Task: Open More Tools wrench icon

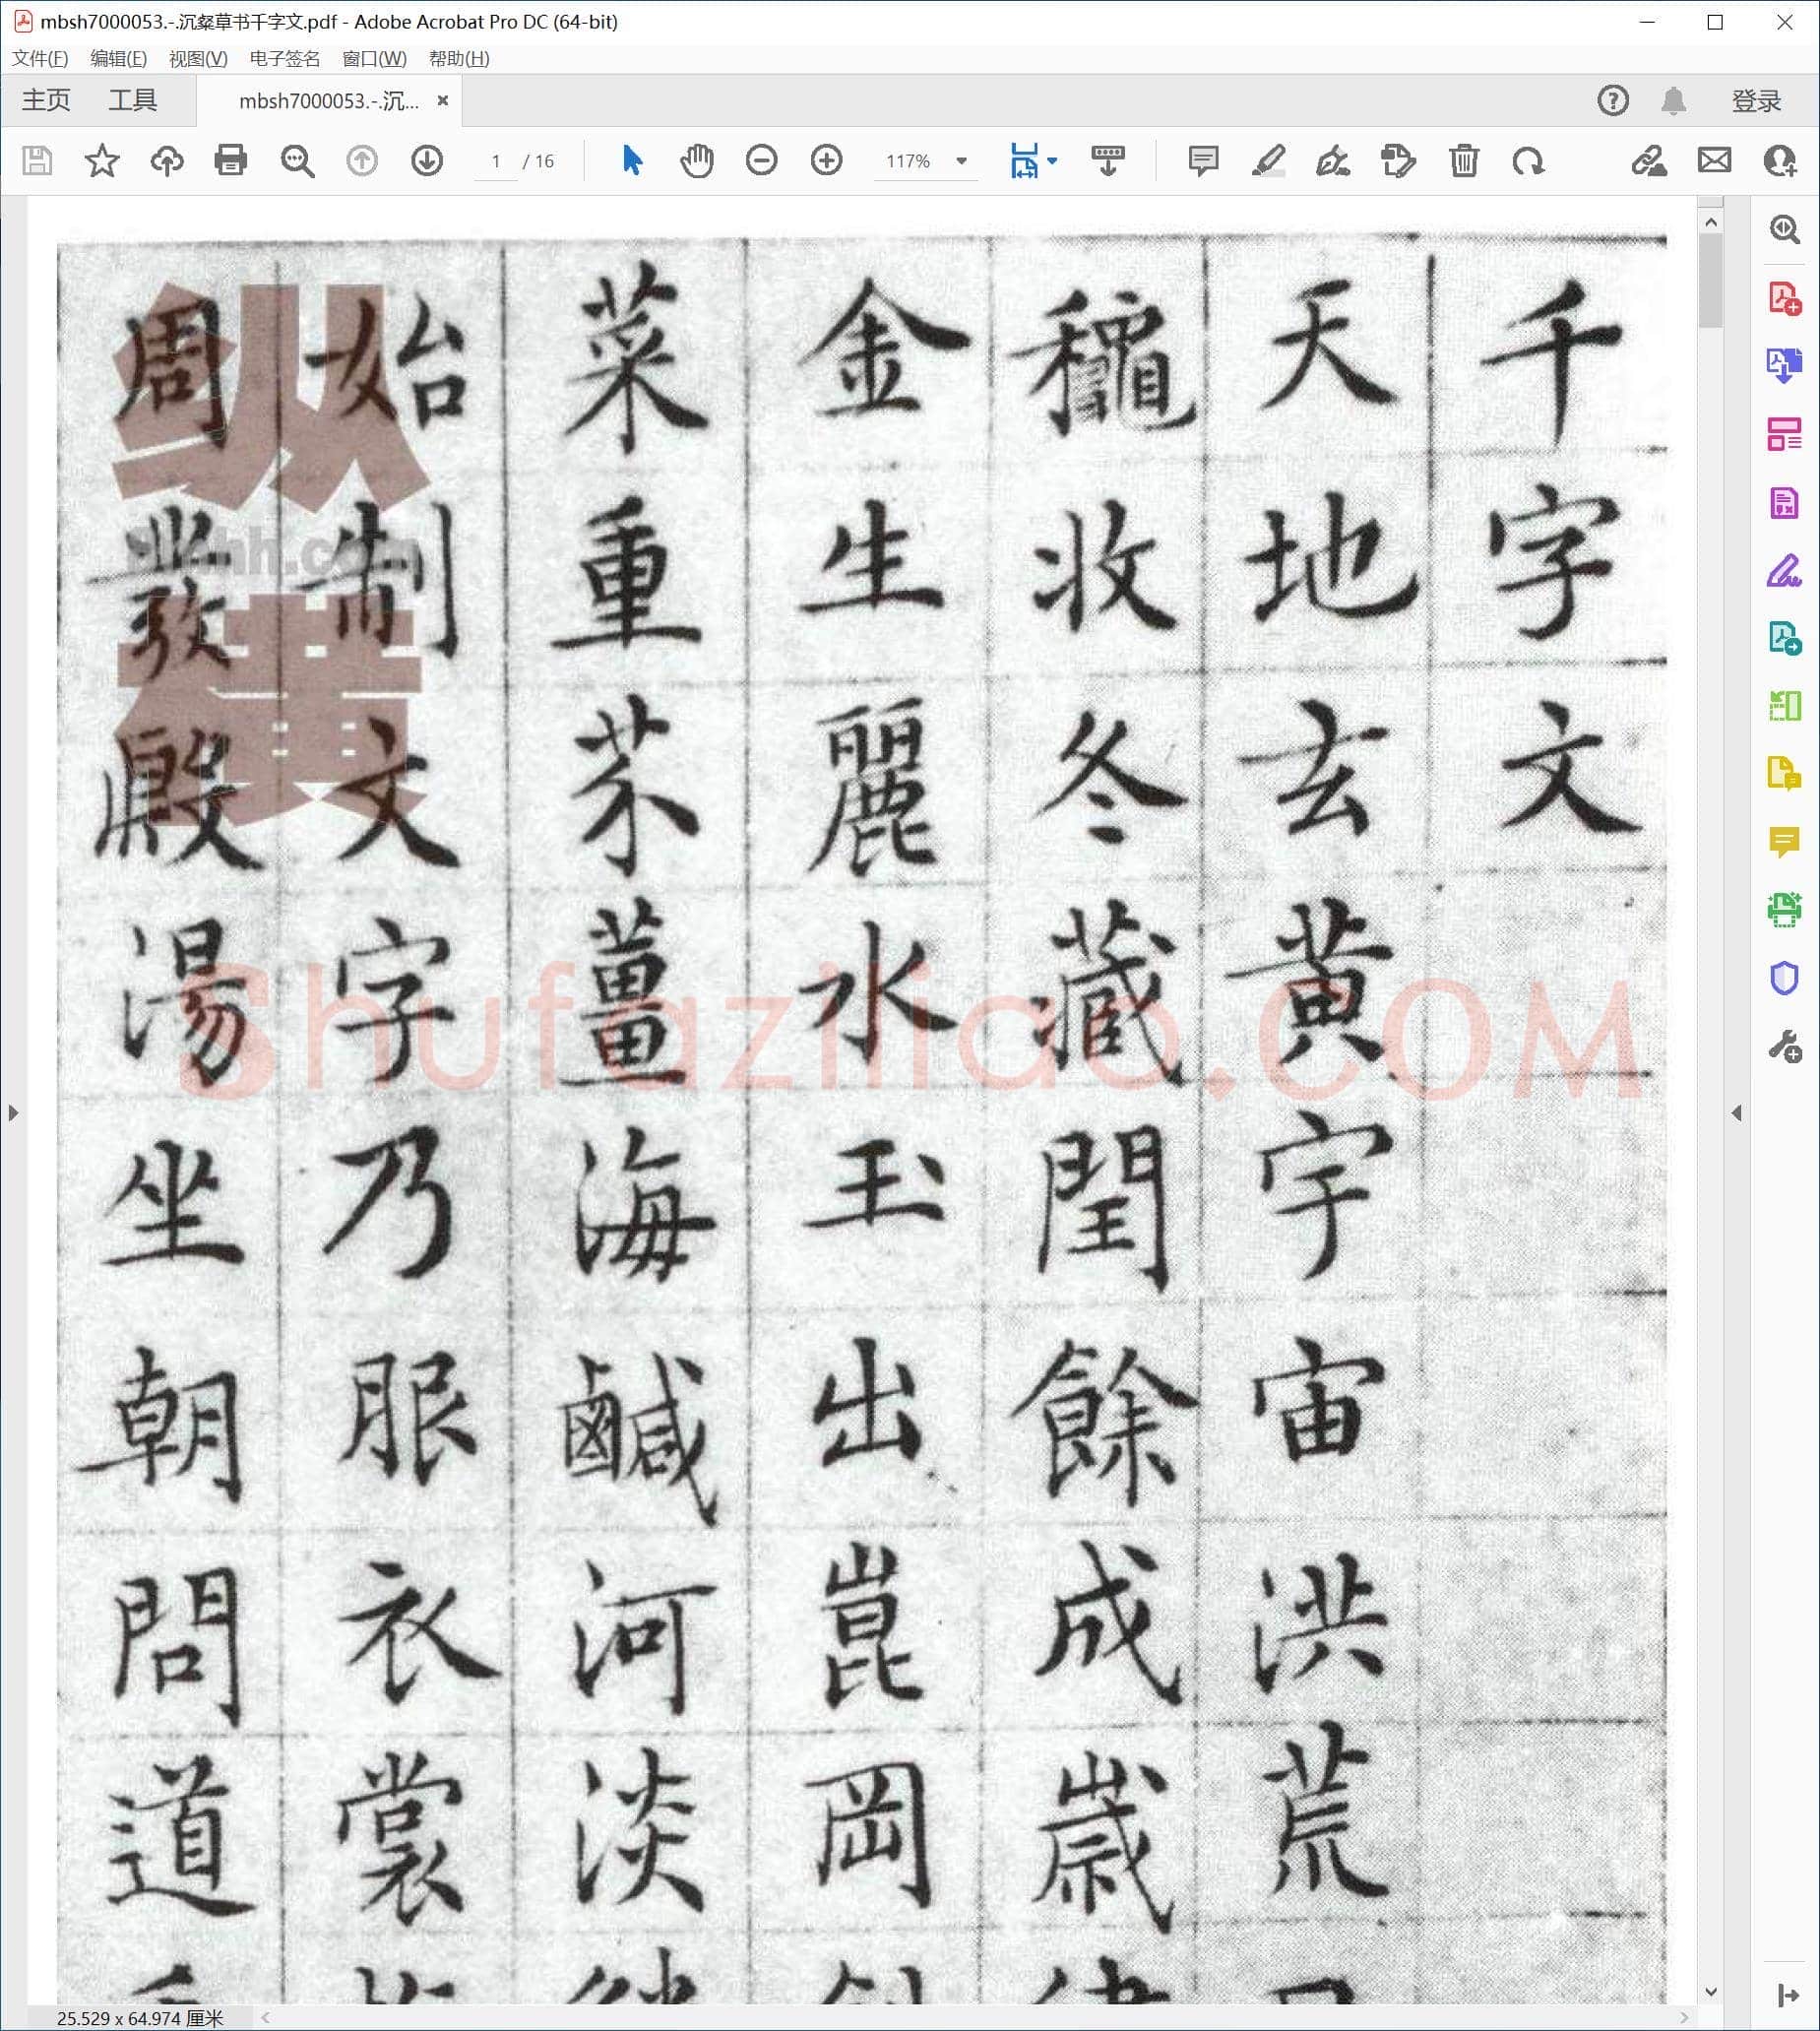Action: (1785, 1047)
